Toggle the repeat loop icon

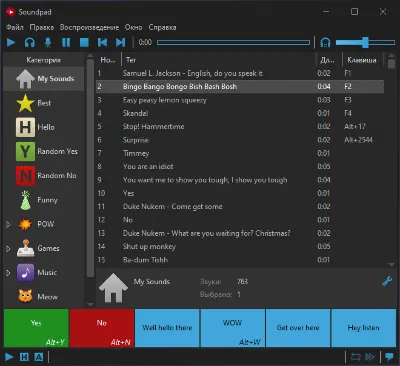(x=356, y=357)
